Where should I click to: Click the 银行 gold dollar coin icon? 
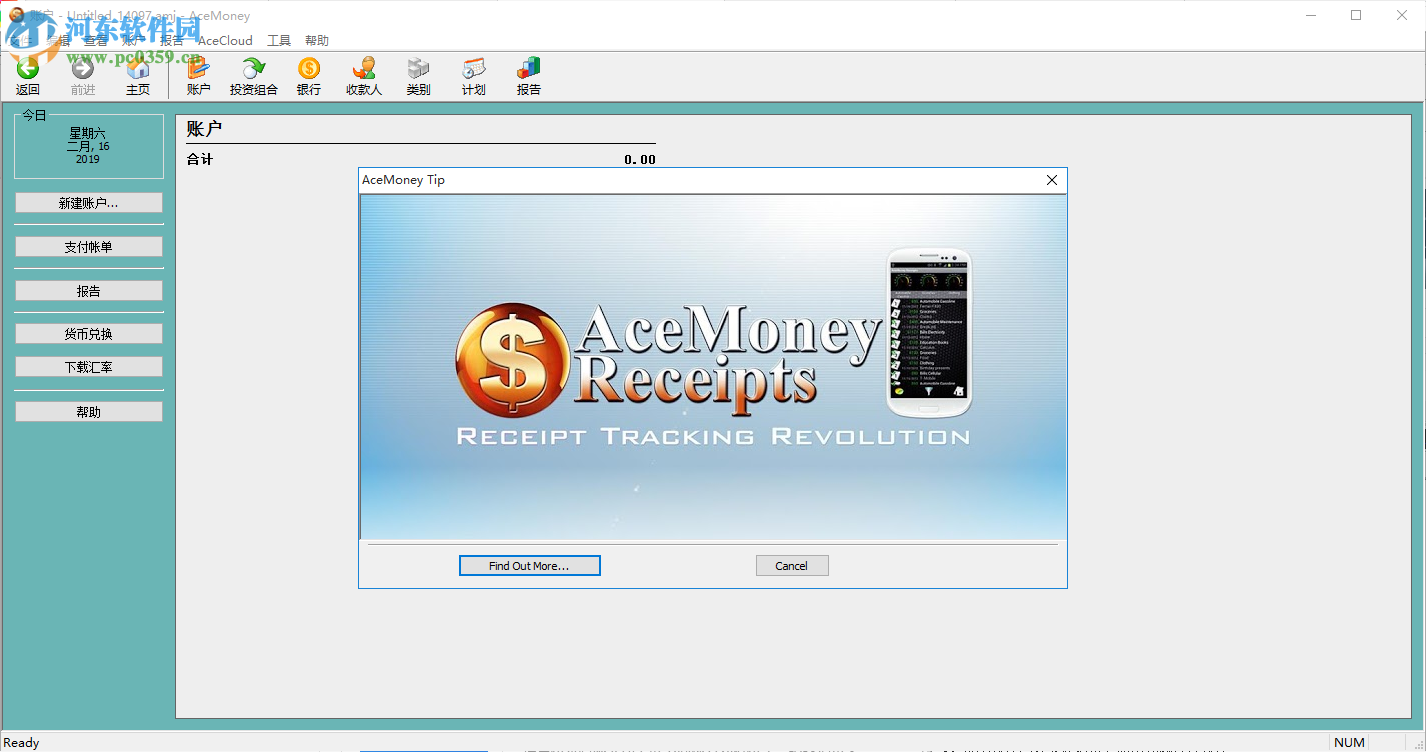309,68
